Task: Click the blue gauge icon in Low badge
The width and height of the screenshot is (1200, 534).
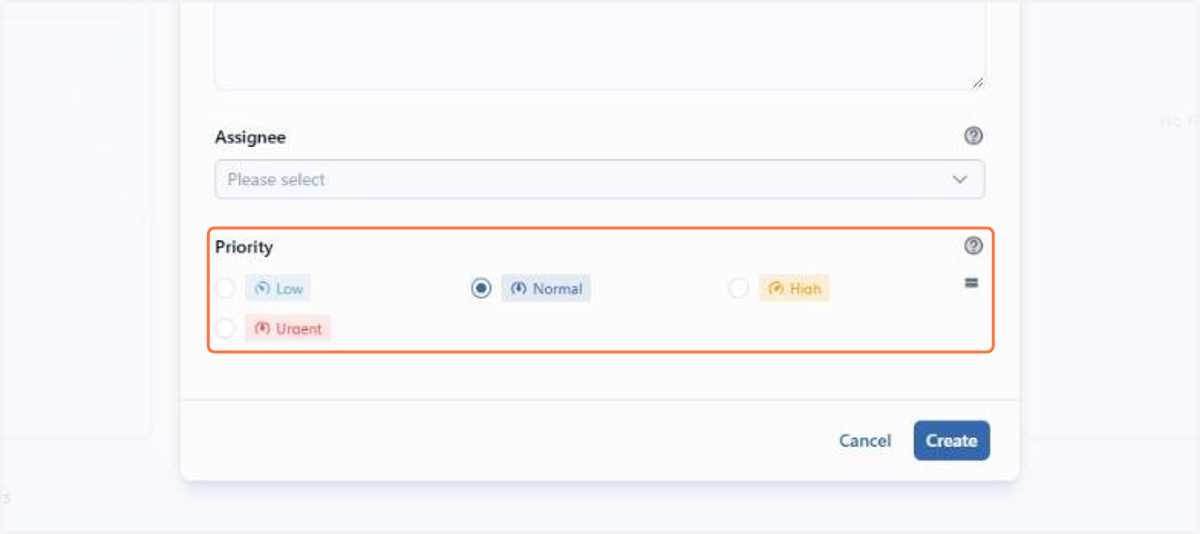Action: pyautogui.click(x=262, y=289)
